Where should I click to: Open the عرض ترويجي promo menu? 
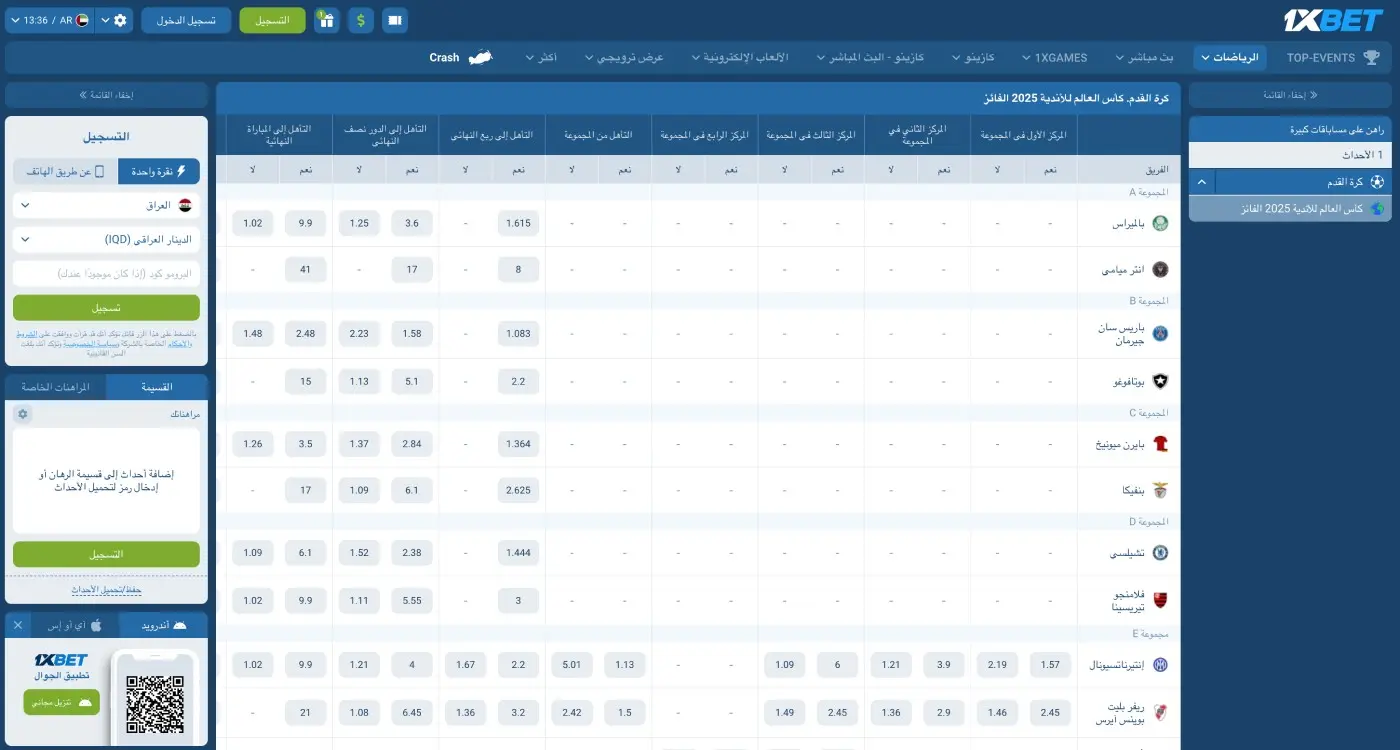[624, 58]
